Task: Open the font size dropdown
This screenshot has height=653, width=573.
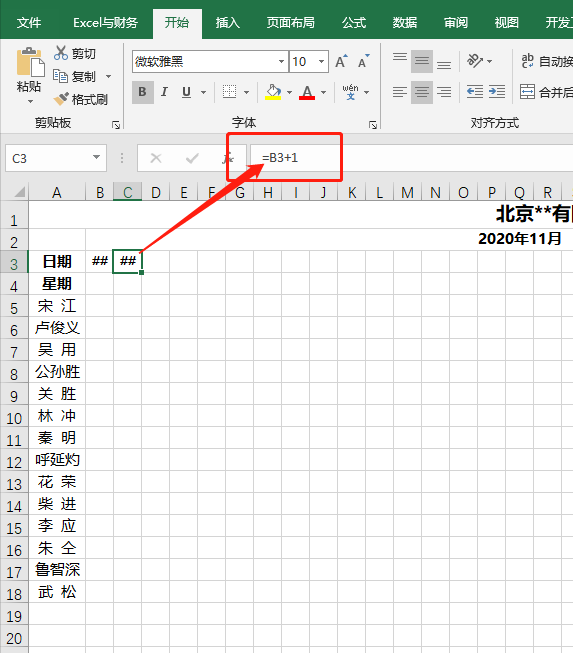Action: 321,62
